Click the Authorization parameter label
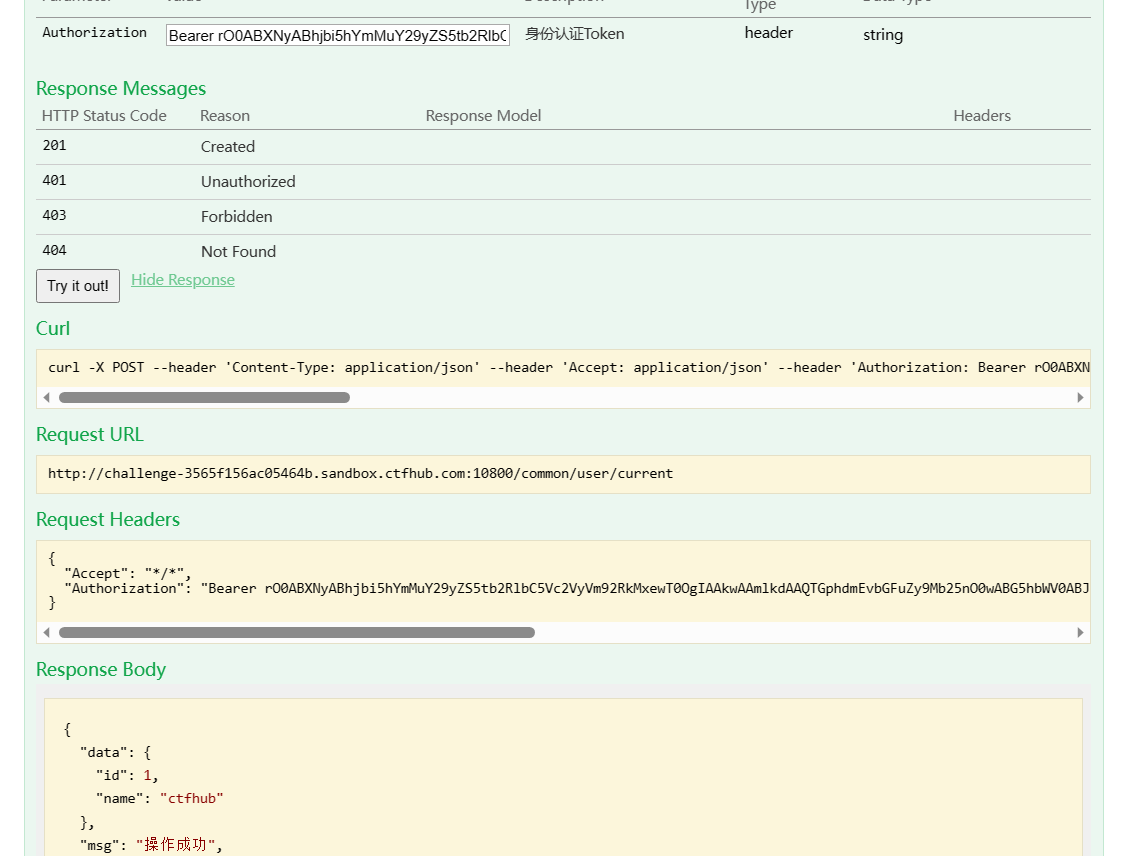This screenshot has width=1127, height=856. [94, 32]
